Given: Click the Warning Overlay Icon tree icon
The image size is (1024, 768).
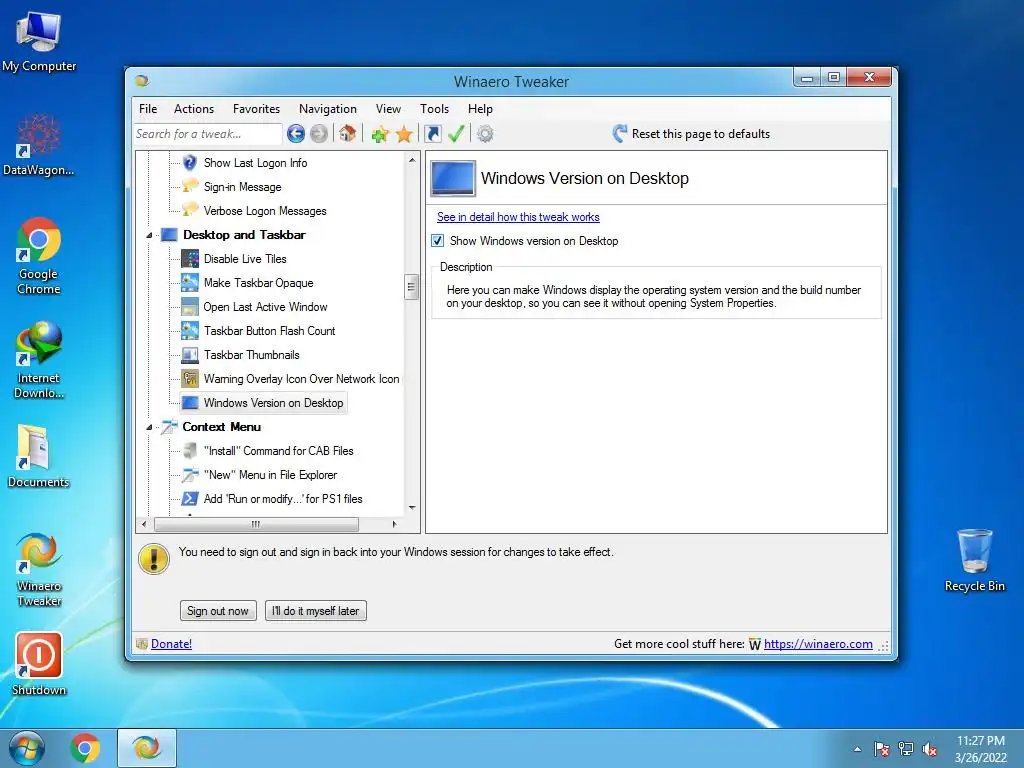Looking at the screenshot, I should pos(189,379).
